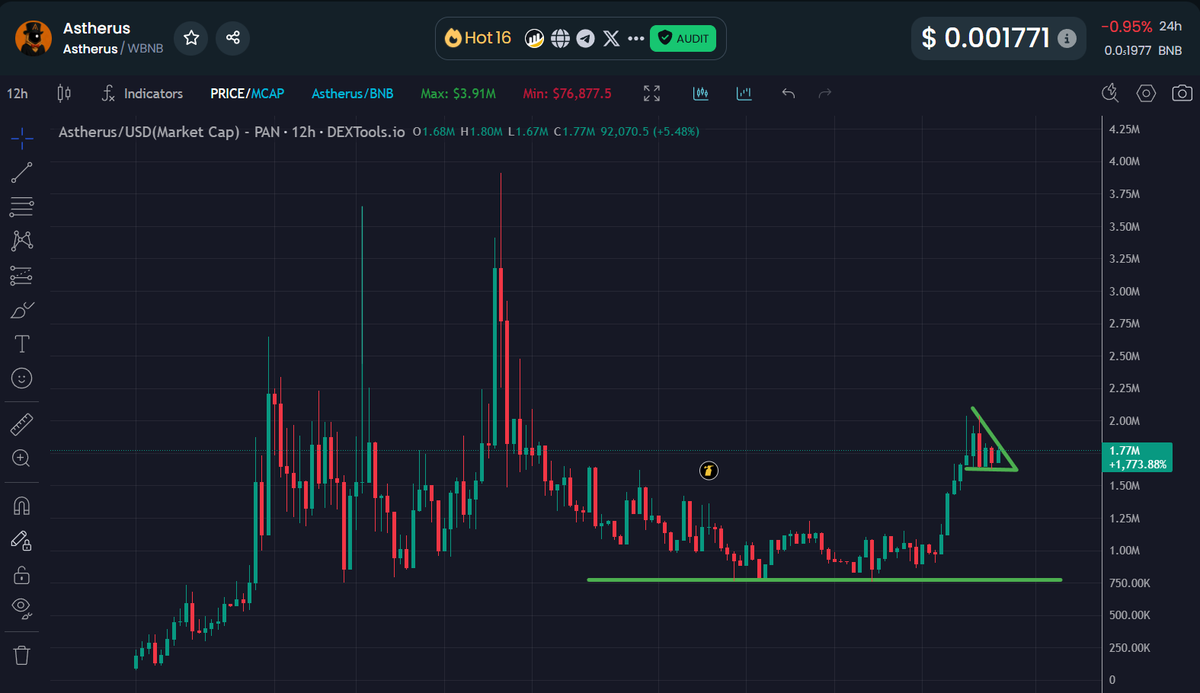
Task: Open chart settings hexagon icon
Action: coord(1146,93)
